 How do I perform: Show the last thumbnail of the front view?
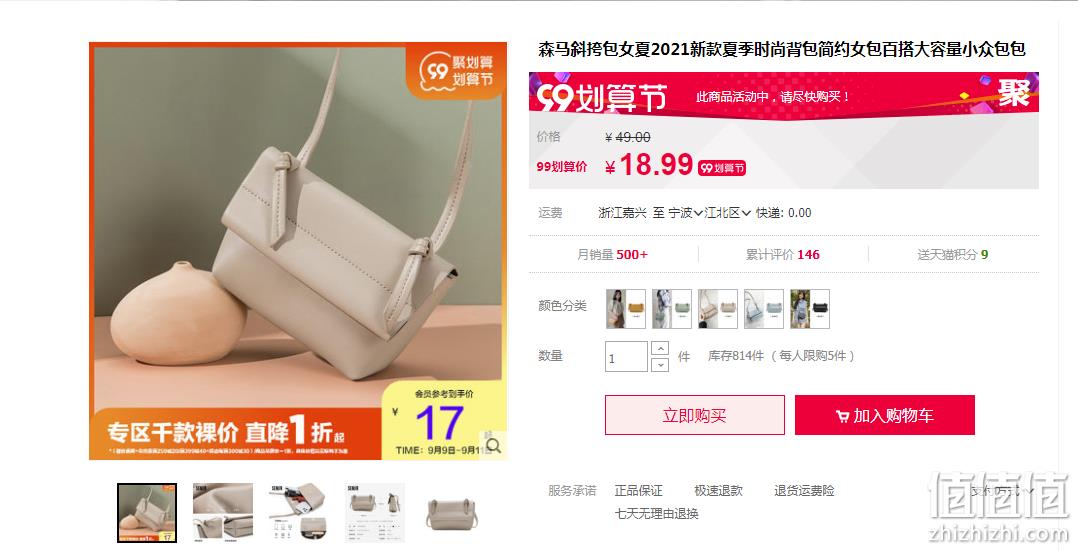point(452,512)
